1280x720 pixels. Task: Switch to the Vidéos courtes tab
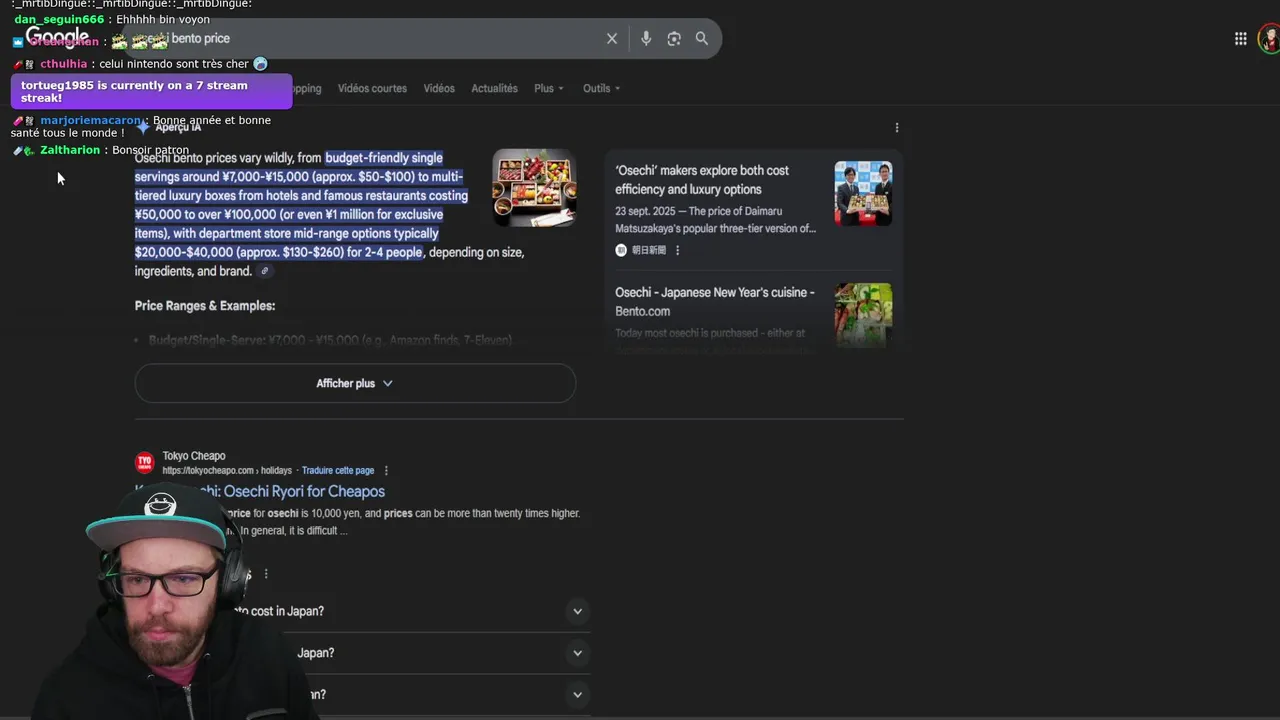point(372,88)
